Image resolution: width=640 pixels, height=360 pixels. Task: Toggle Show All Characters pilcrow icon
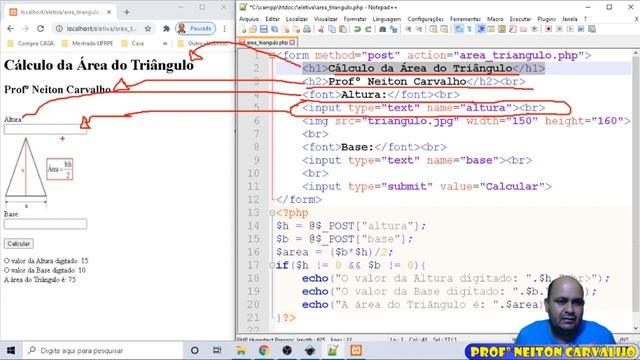coord(469,29)
